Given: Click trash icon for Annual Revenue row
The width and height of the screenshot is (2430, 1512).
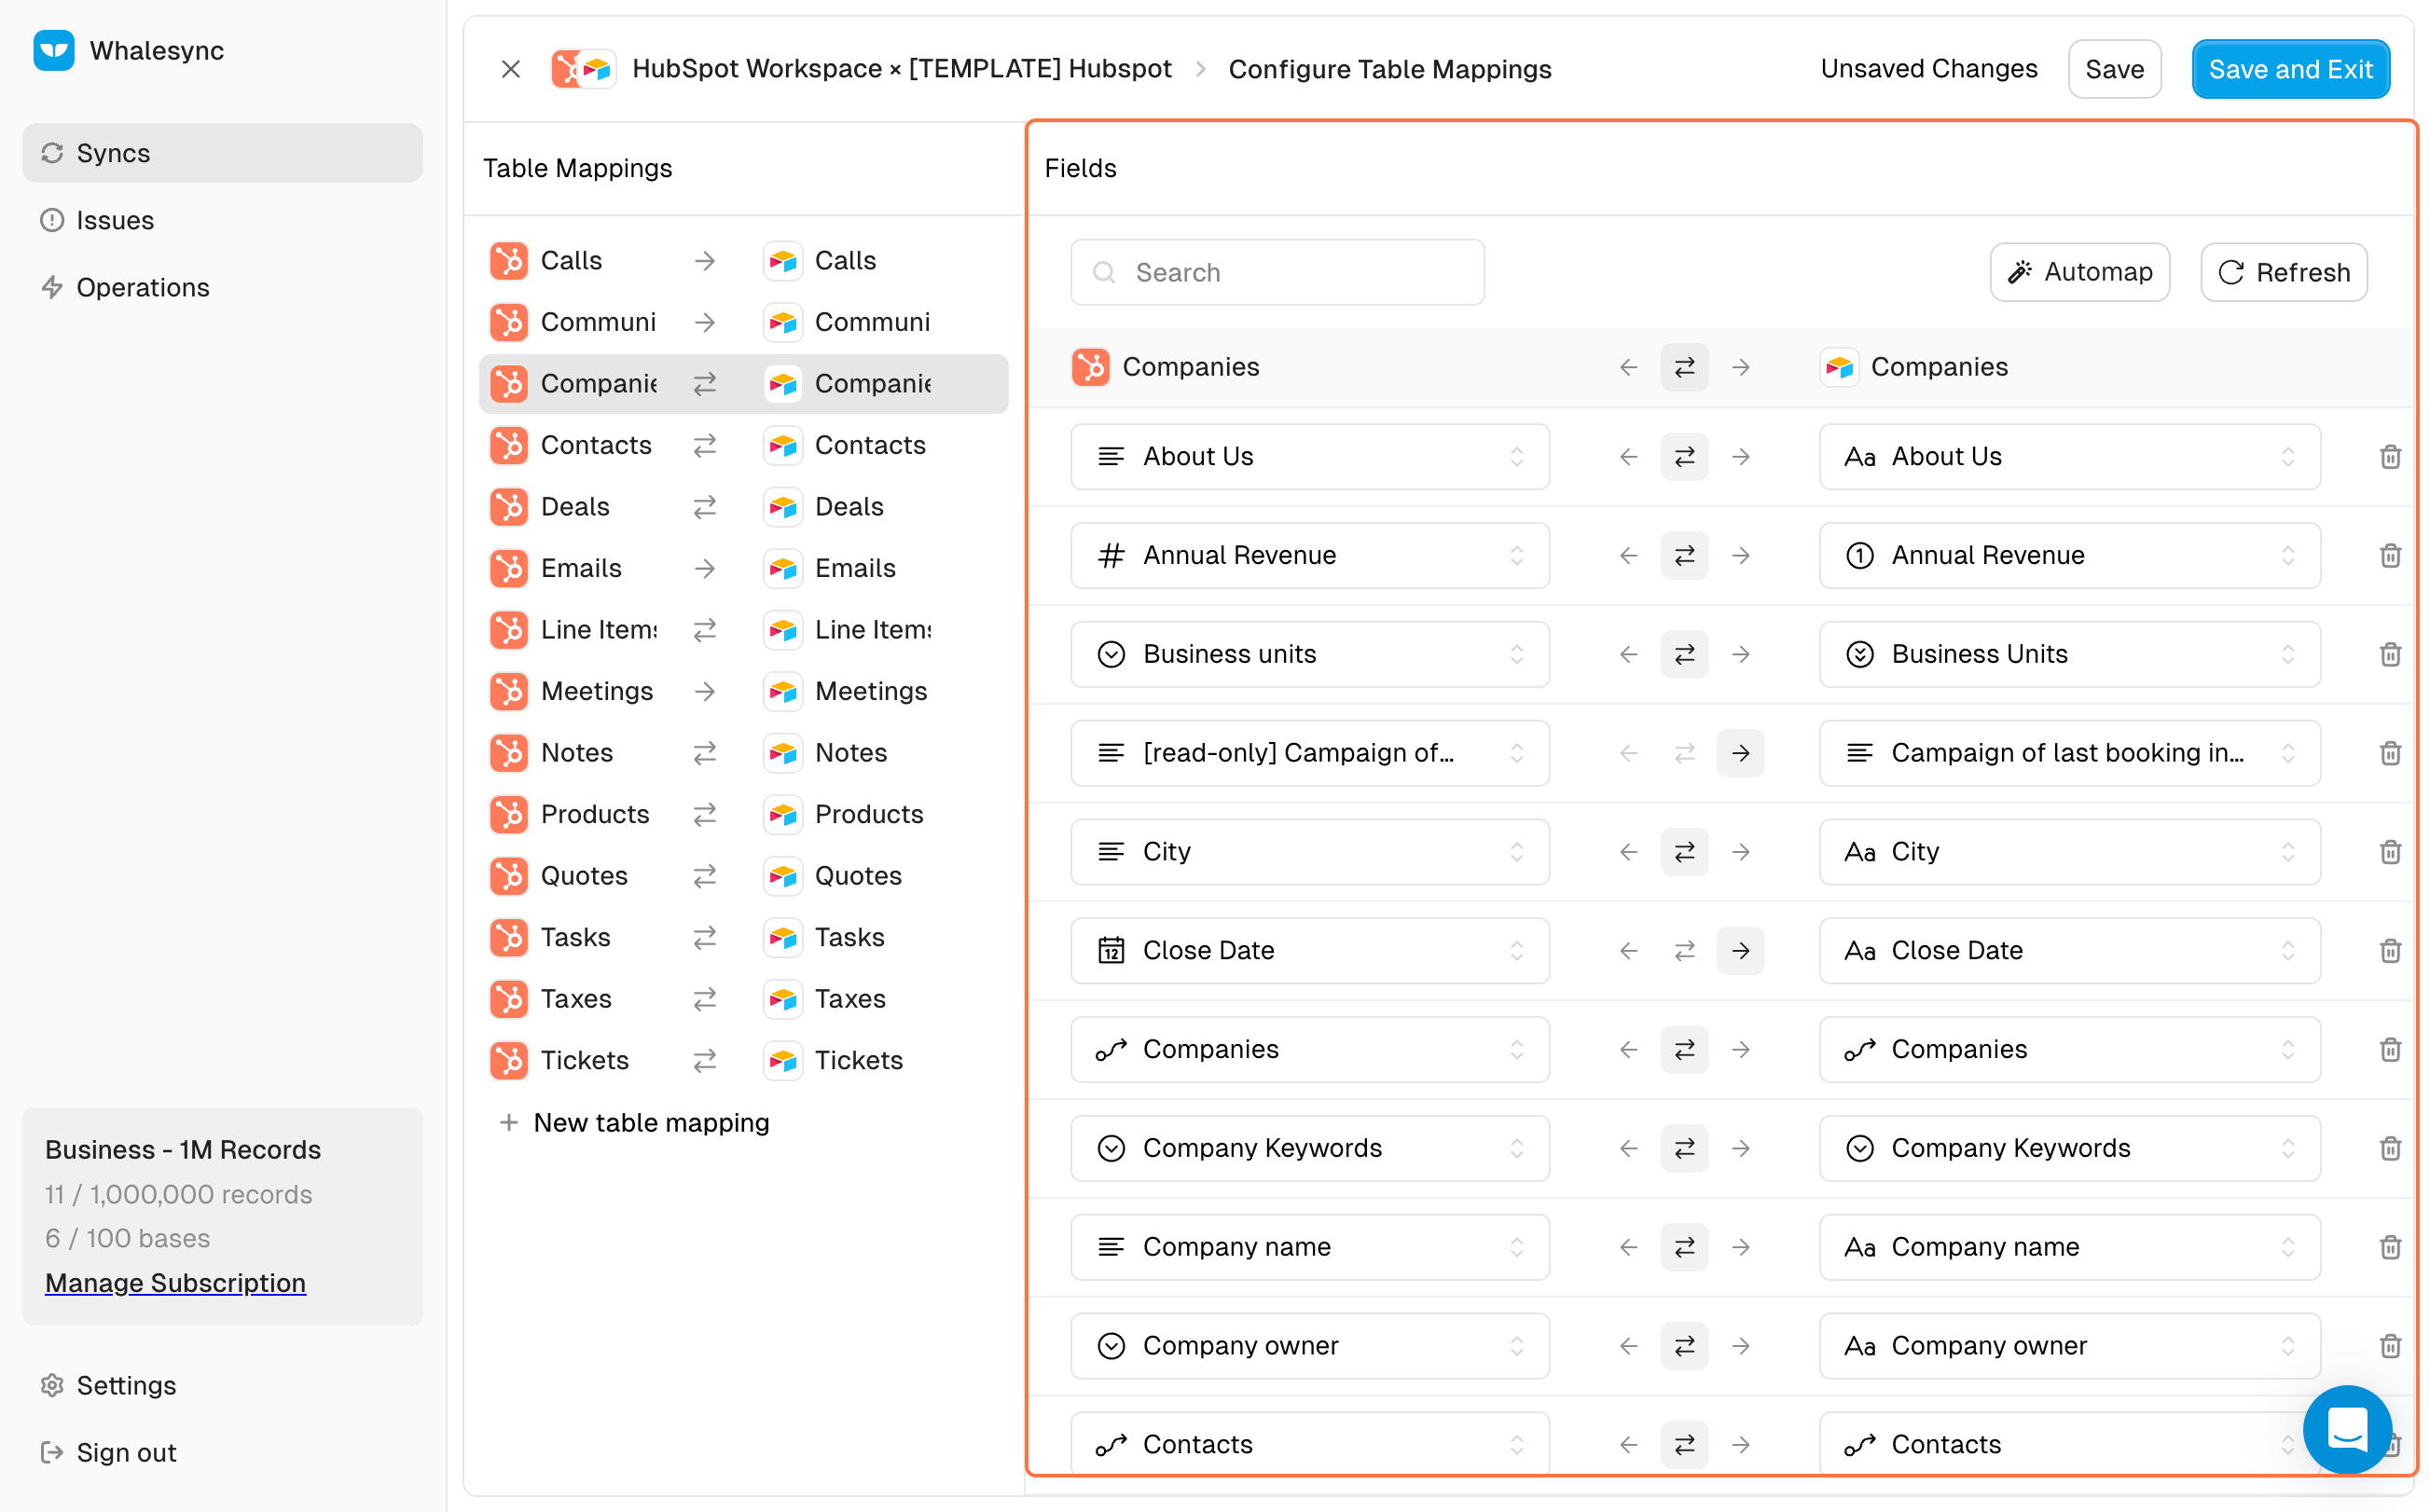Looking at the screenshot, I should tap(2389, 555).
